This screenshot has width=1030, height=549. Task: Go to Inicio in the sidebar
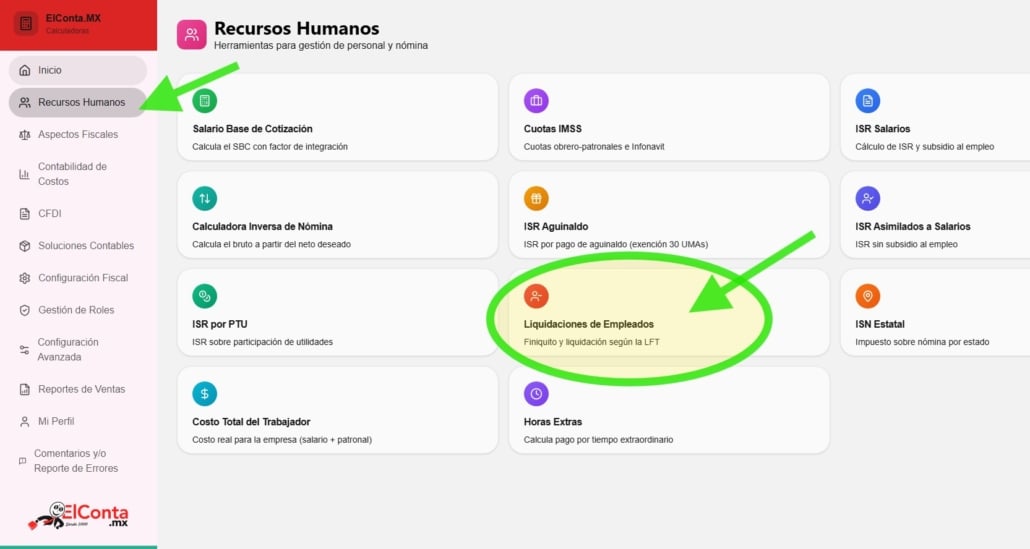pos(50,70)
